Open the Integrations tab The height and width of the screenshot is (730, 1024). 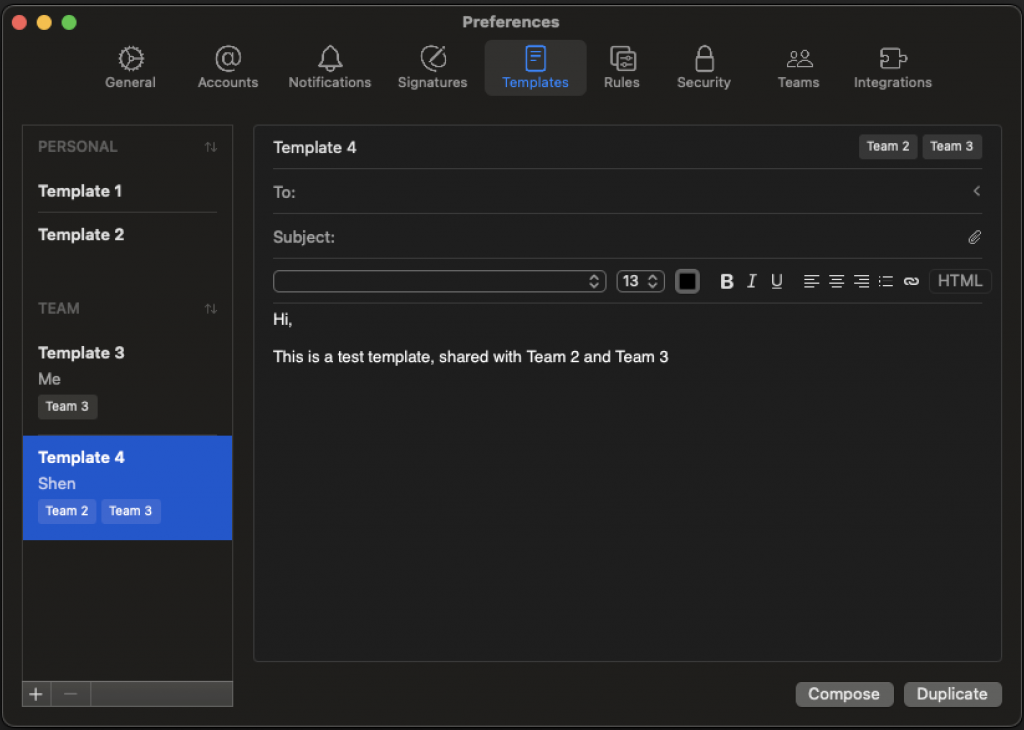pyautogui.click(x=892, y=68)
